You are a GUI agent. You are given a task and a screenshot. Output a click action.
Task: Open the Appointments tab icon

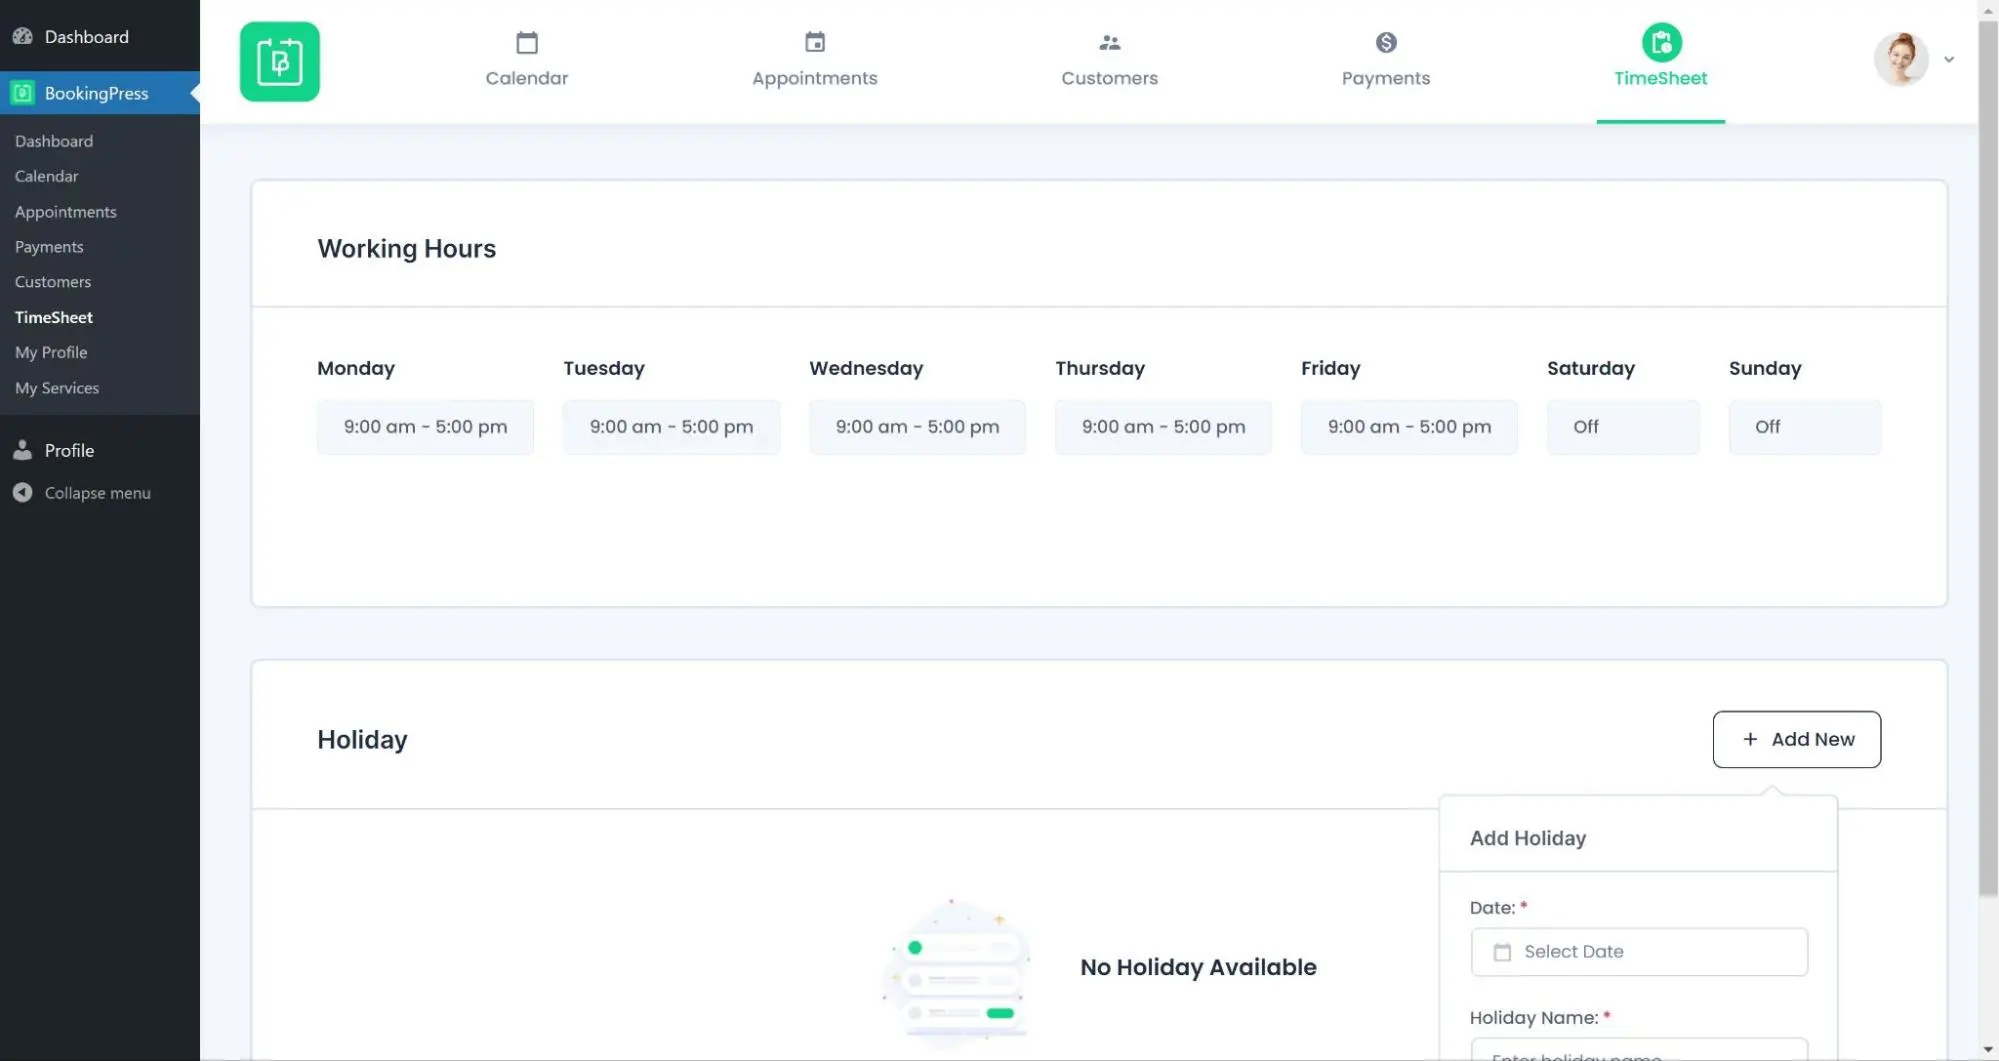point(815,42)
